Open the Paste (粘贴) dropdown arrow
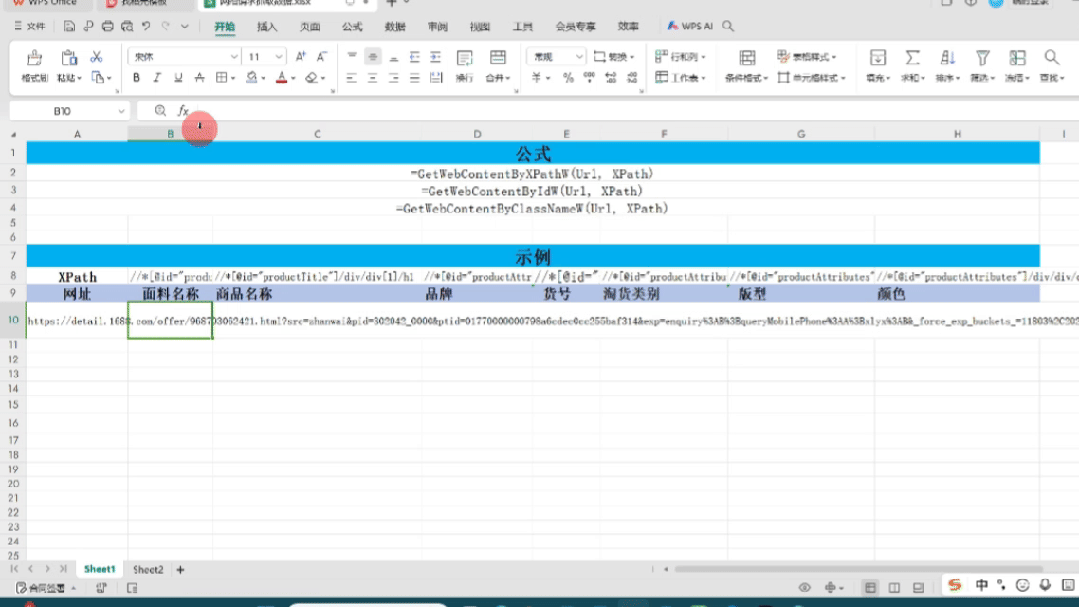This screenshot has width=1079, height=607. 79,78
